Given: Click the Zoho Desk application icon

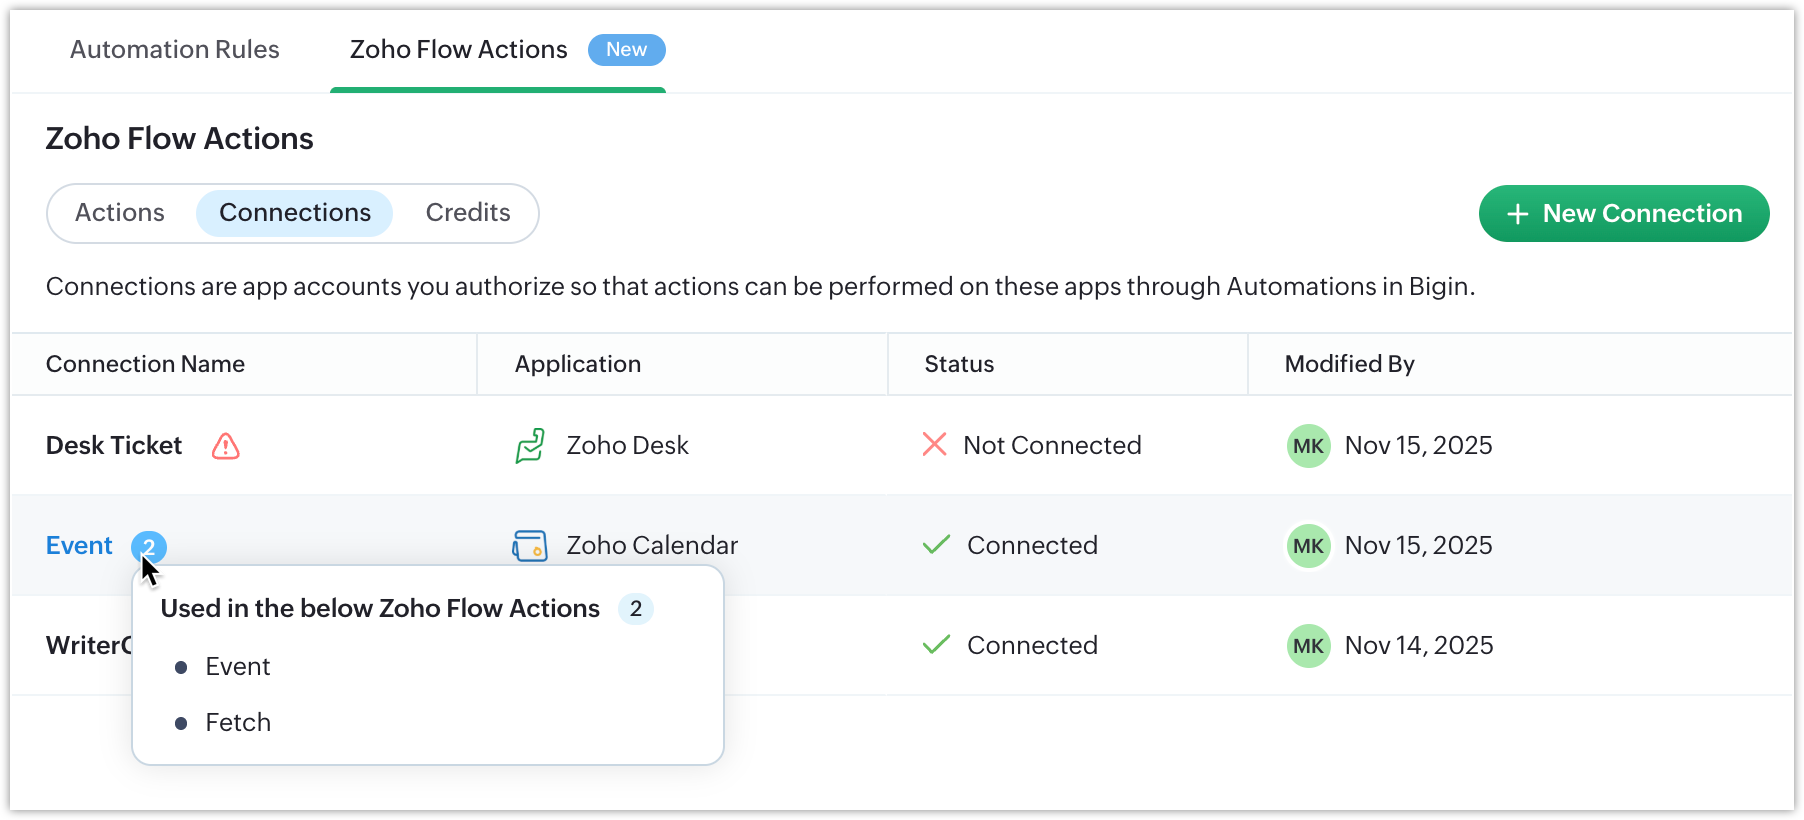Looking at the screenshot, I should point(530,446).
